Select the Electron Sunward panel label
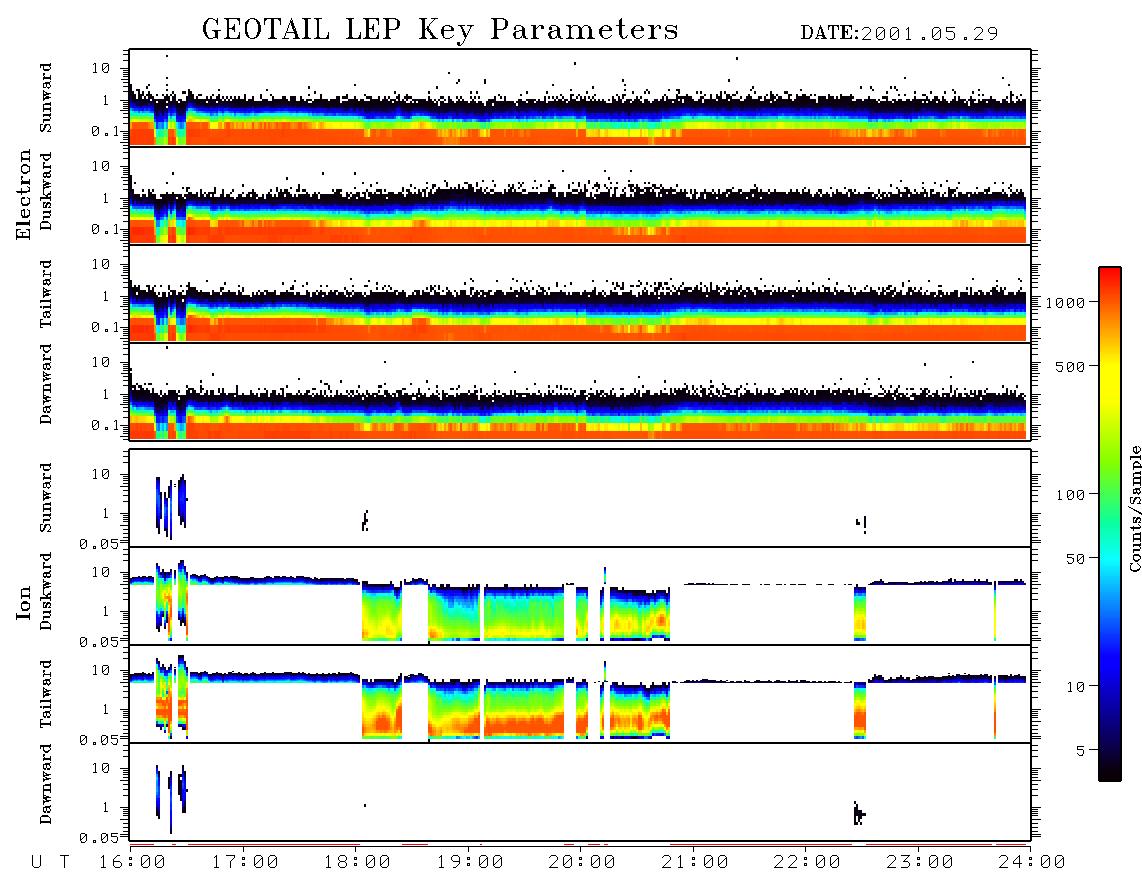 point(46,98)
